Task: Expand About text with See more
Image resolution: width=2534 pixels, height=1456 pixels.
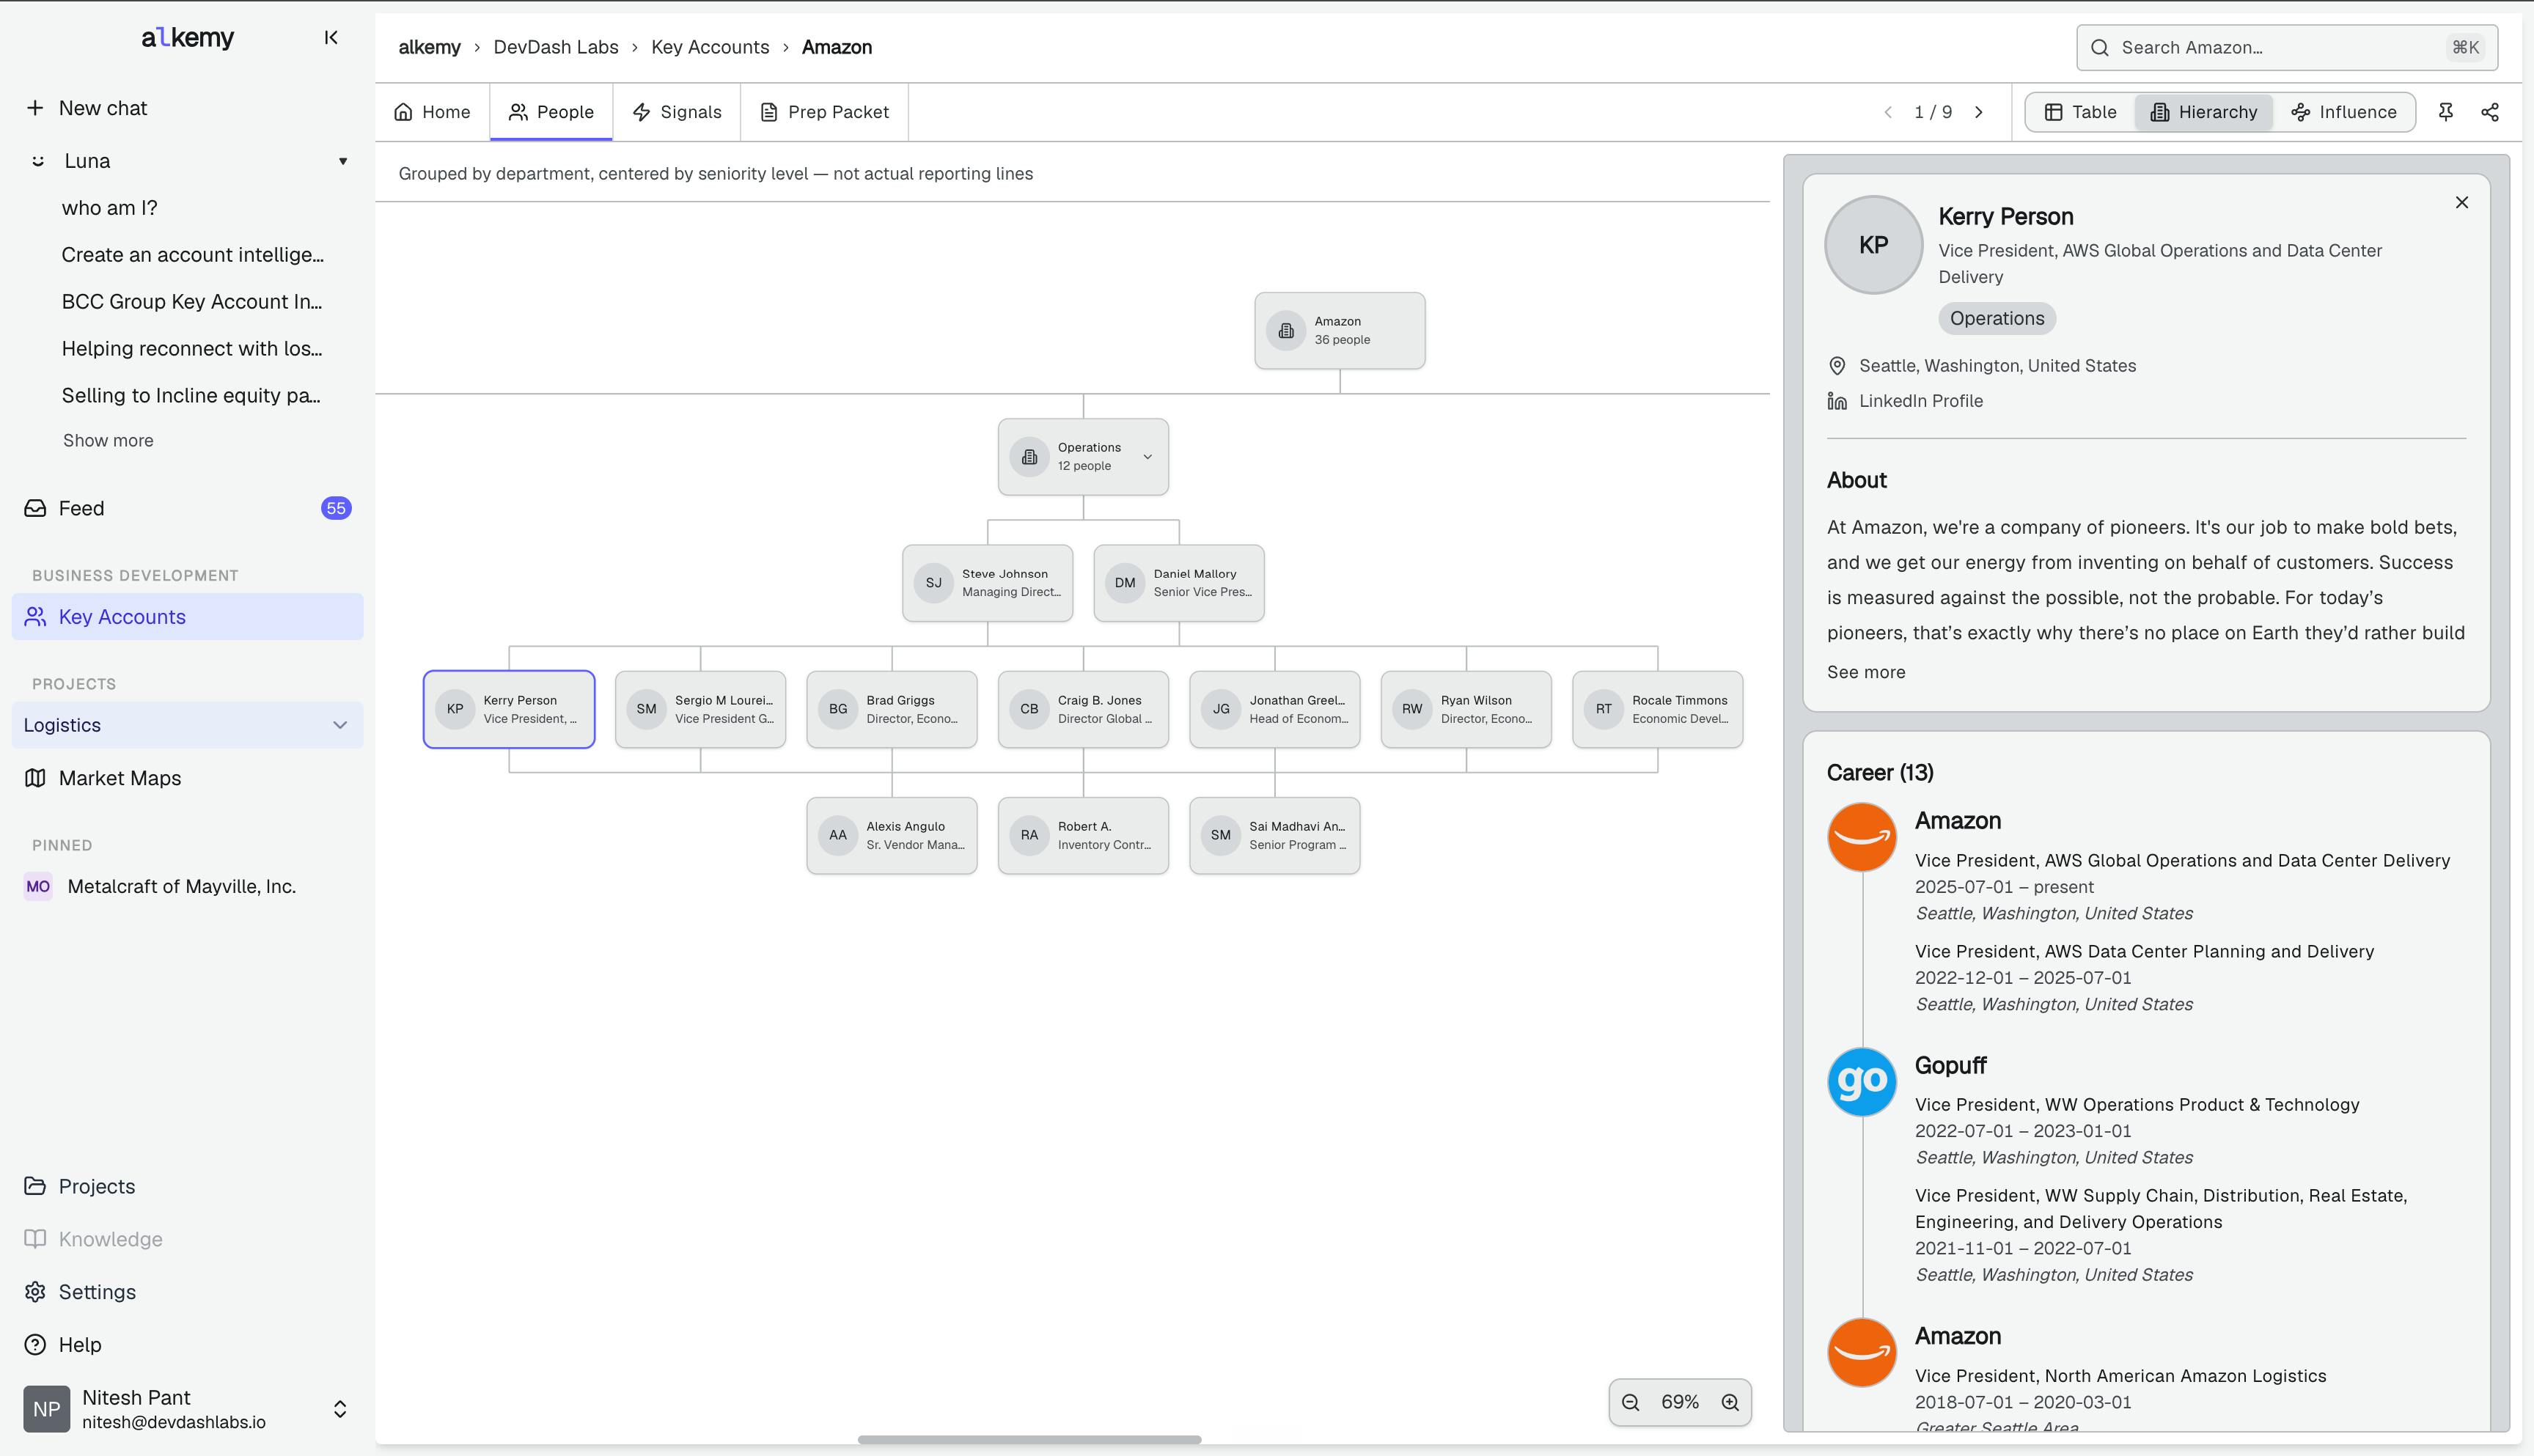Action: pos(1866,672)
